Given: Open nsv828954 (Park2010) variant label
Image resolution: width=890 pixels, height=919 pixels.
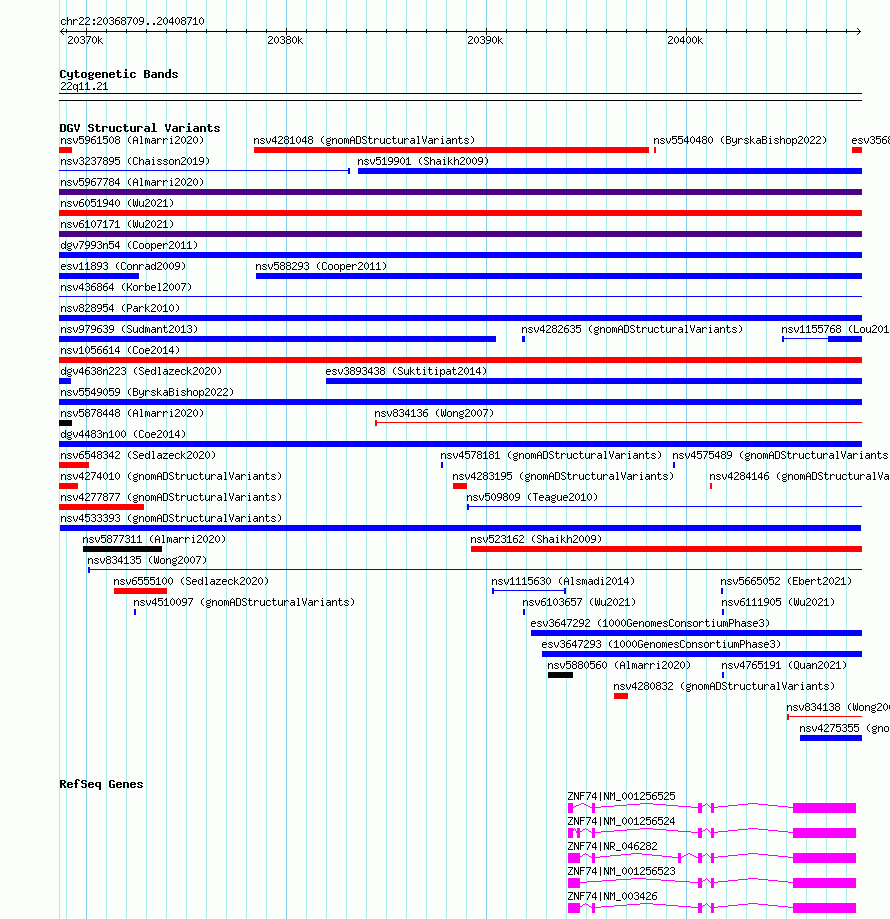Looking at the screenshot, I should [120, 308].
